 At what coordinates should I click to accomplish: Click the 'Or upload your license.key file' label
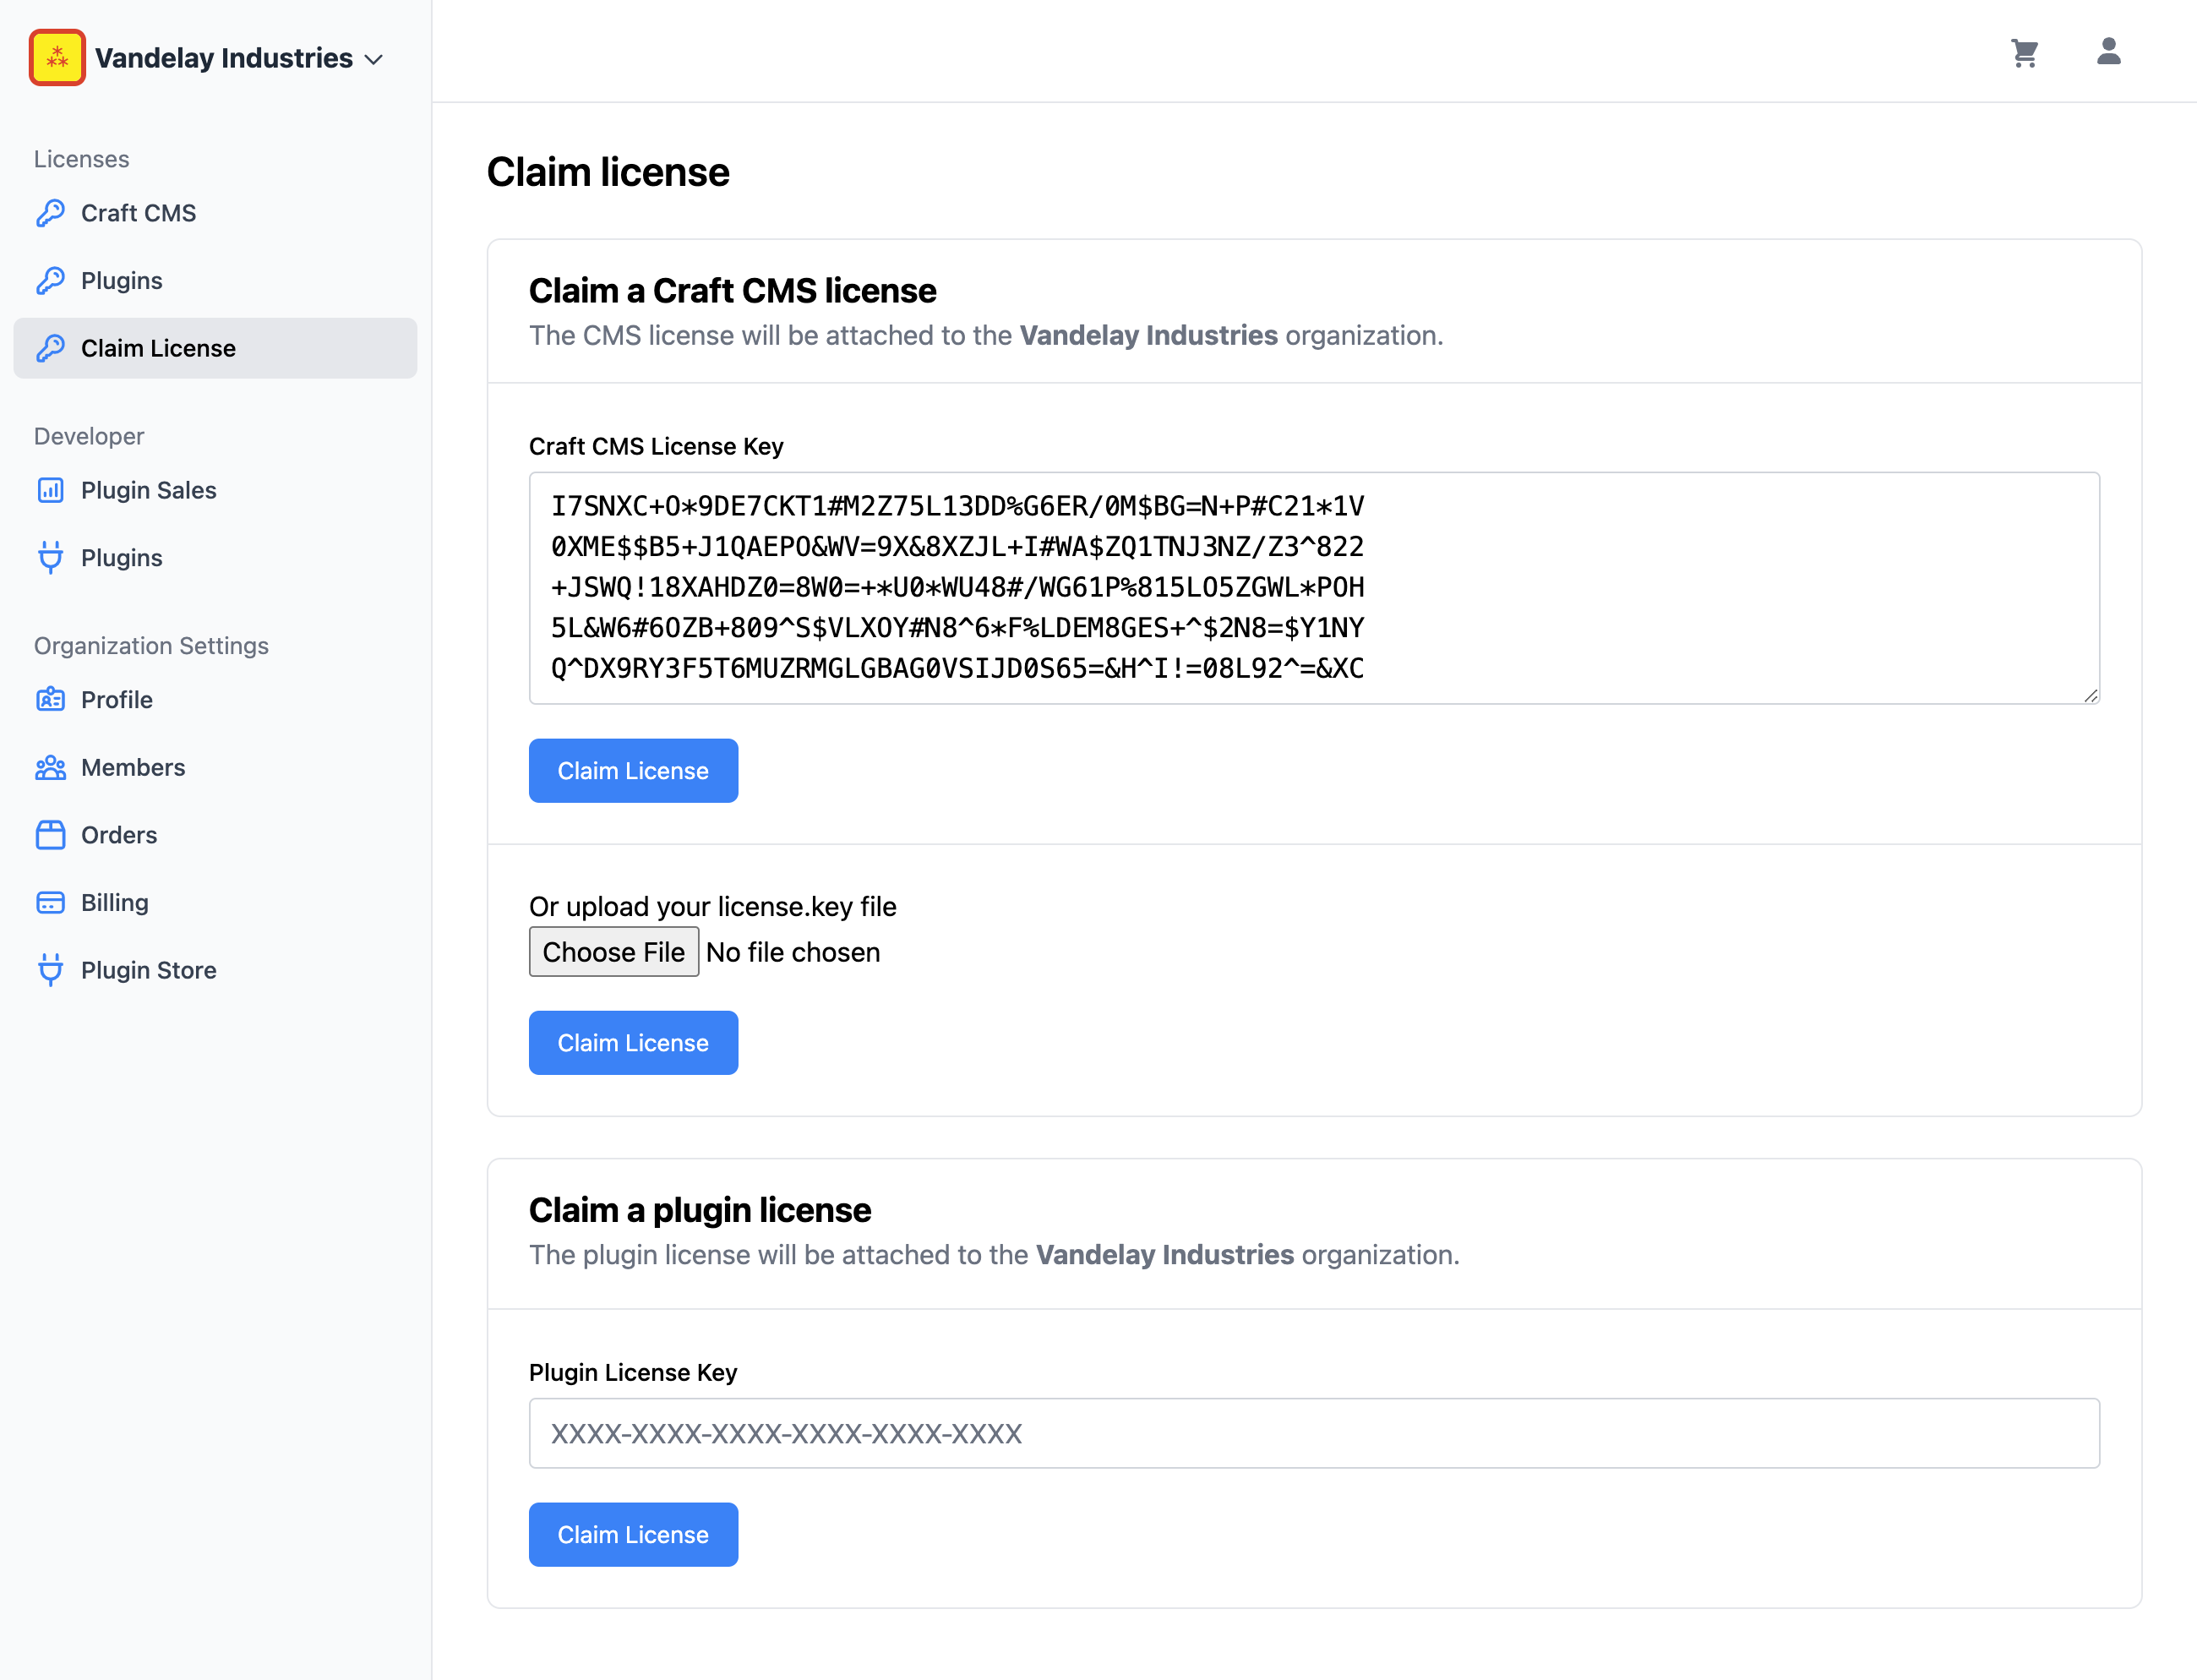pyautogui.click(x=713, y=906)
